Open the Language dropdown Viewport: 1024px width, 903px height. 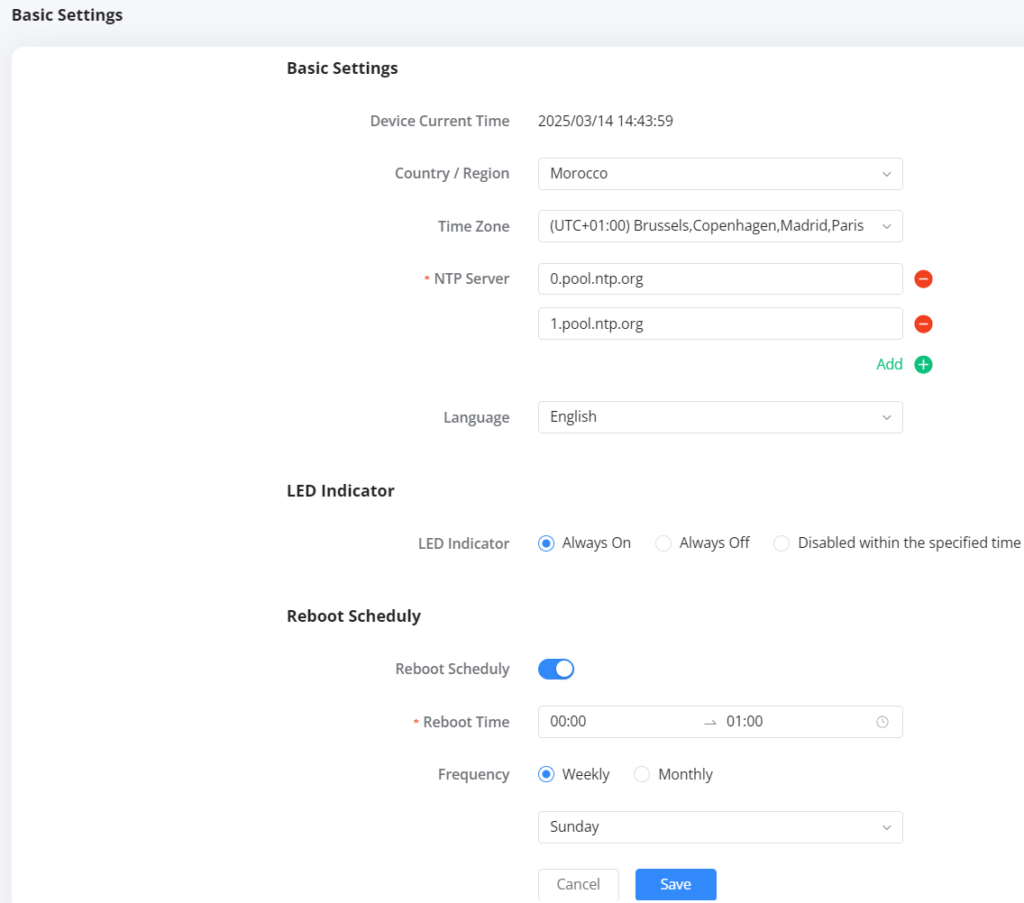point(720,417)
